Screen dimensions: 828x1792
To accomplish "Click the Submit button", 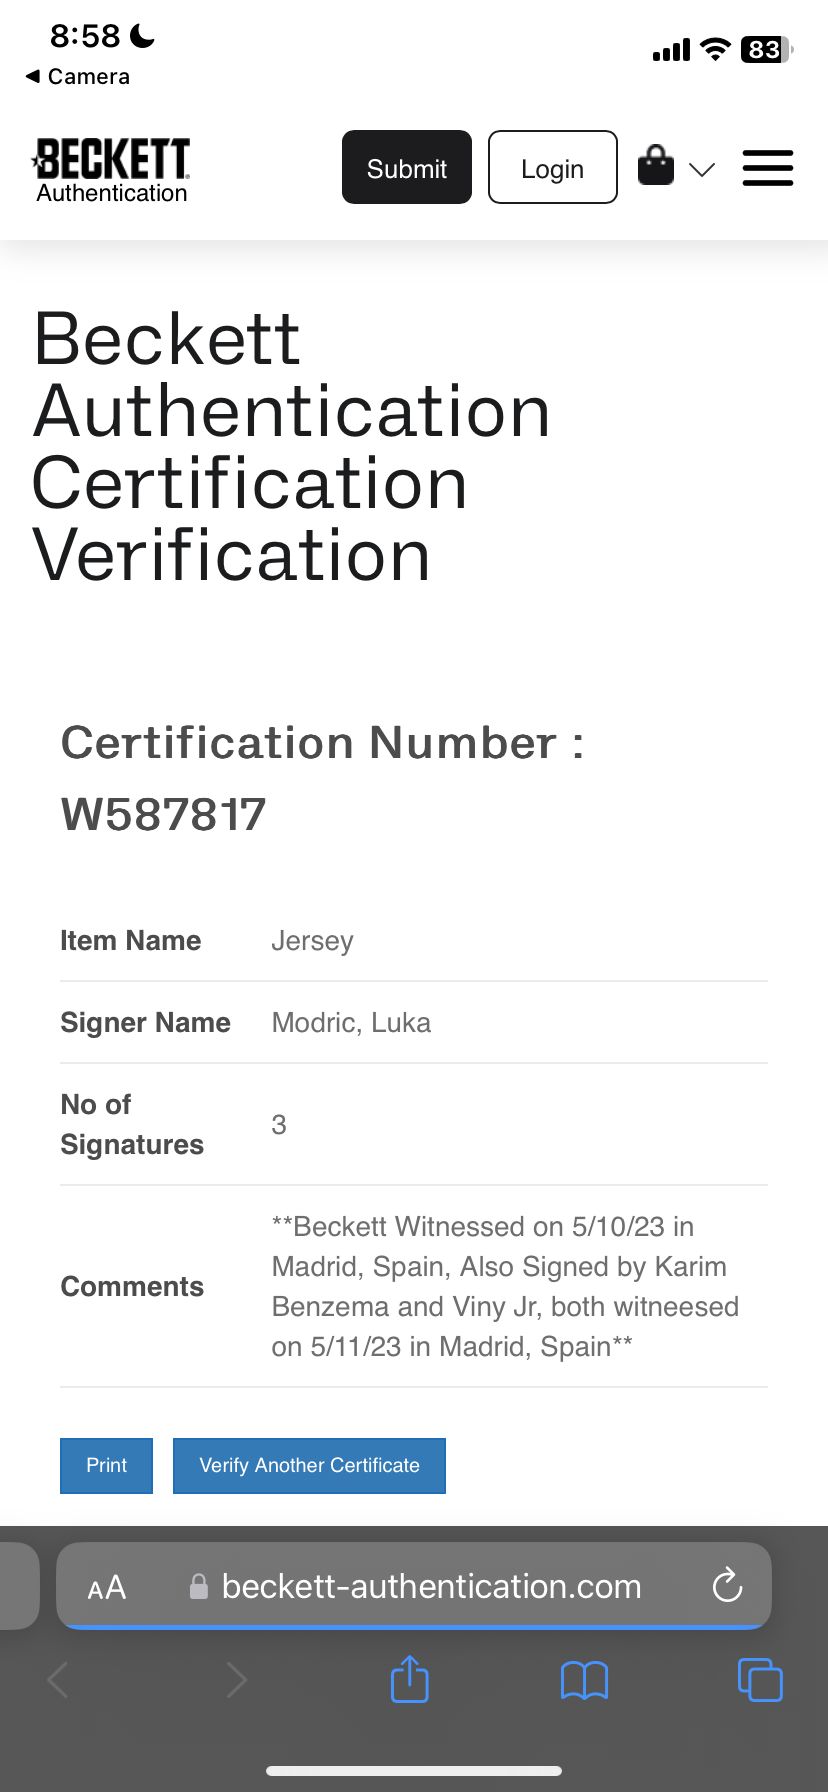I will coord(407,167).
